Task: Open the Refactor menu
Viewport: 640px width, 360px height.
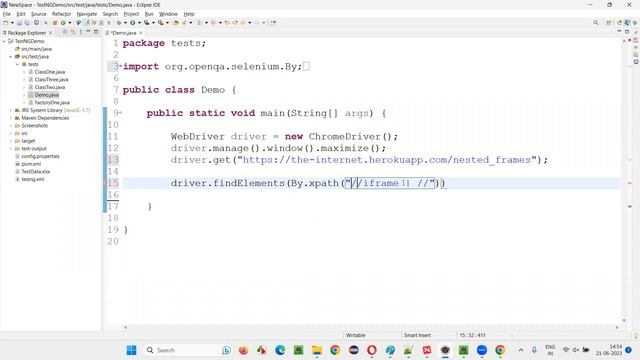Action: [x=62, y=14]
